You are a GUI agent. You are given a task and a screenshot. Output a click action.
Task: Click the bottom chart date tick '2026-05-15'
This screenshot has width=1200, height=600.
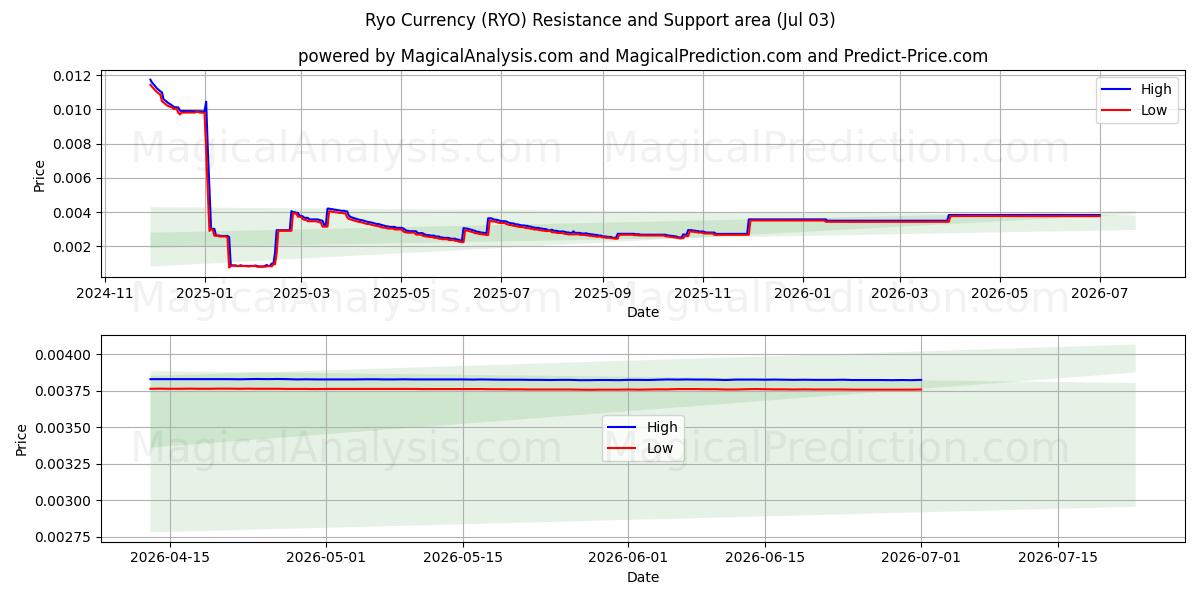[x=463, y=559]
